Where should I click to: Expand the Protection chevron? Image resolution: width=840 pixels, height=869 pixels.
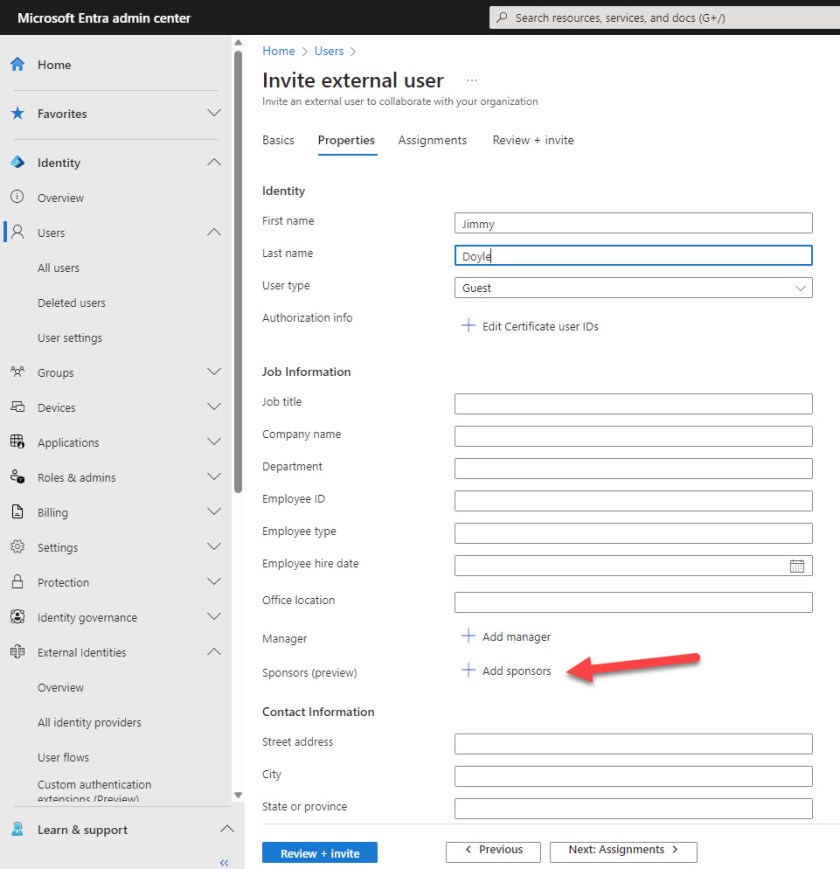[x=214, y=581]
